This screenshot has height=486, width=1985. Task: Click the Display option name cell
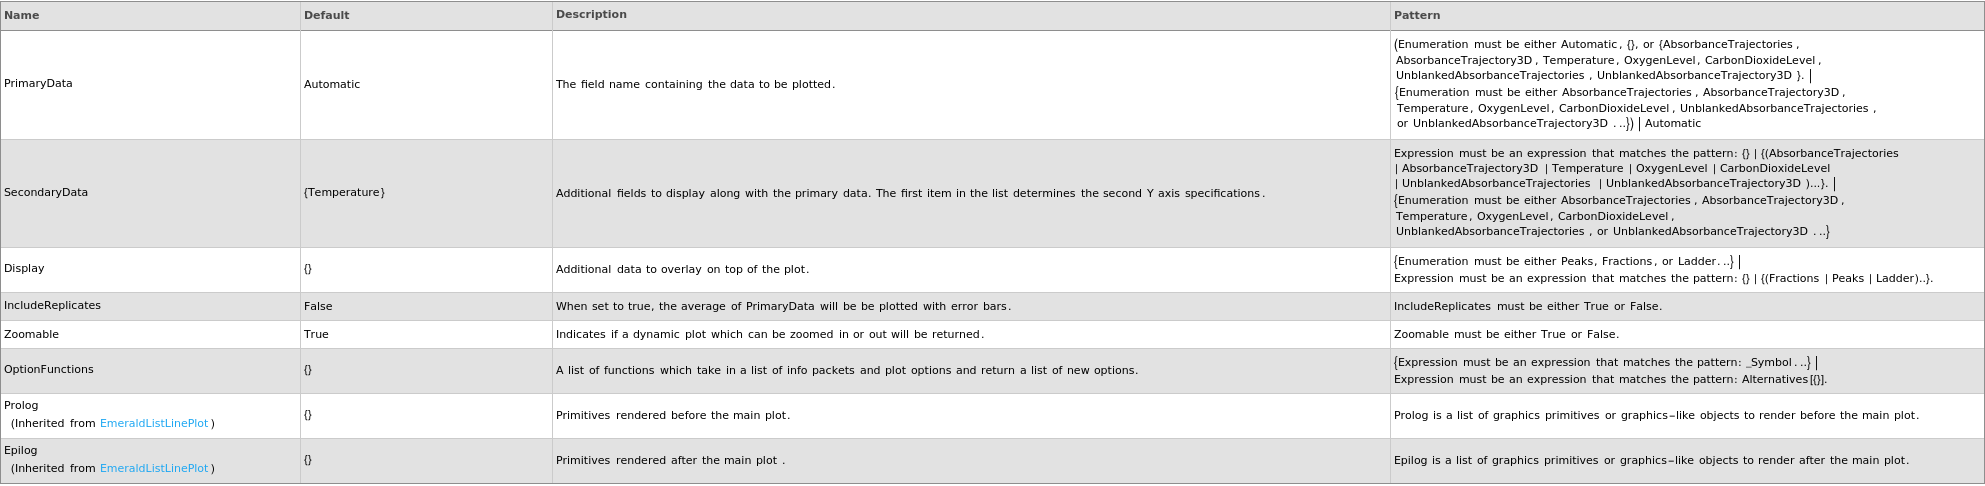[24, 269]
